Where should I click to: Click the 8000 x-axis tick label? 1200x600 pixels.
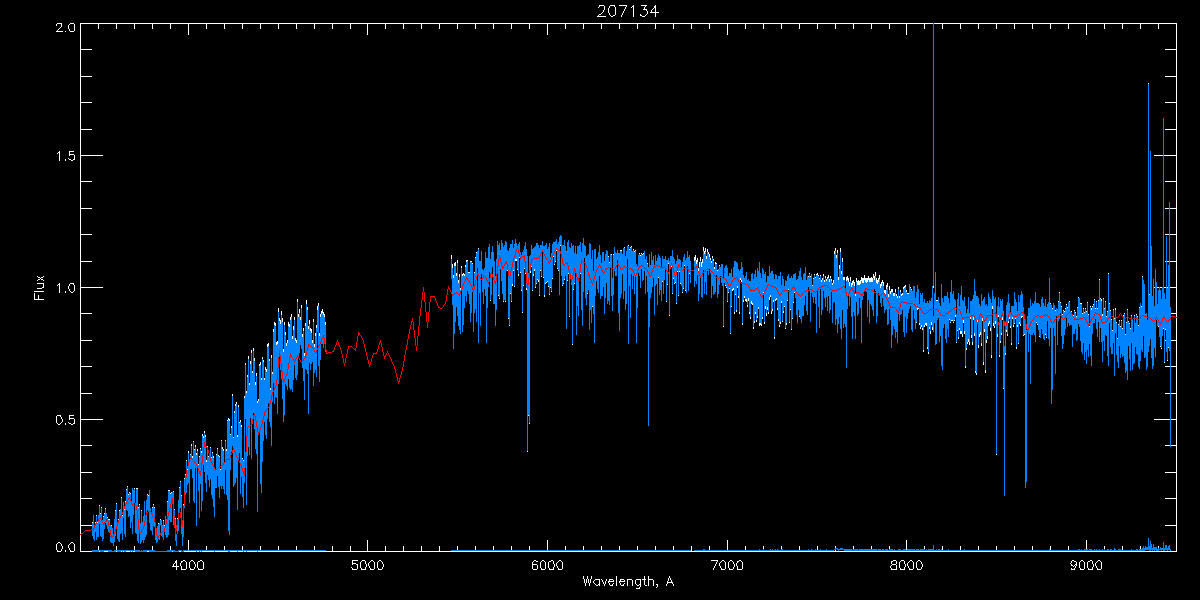pos(906,564)
